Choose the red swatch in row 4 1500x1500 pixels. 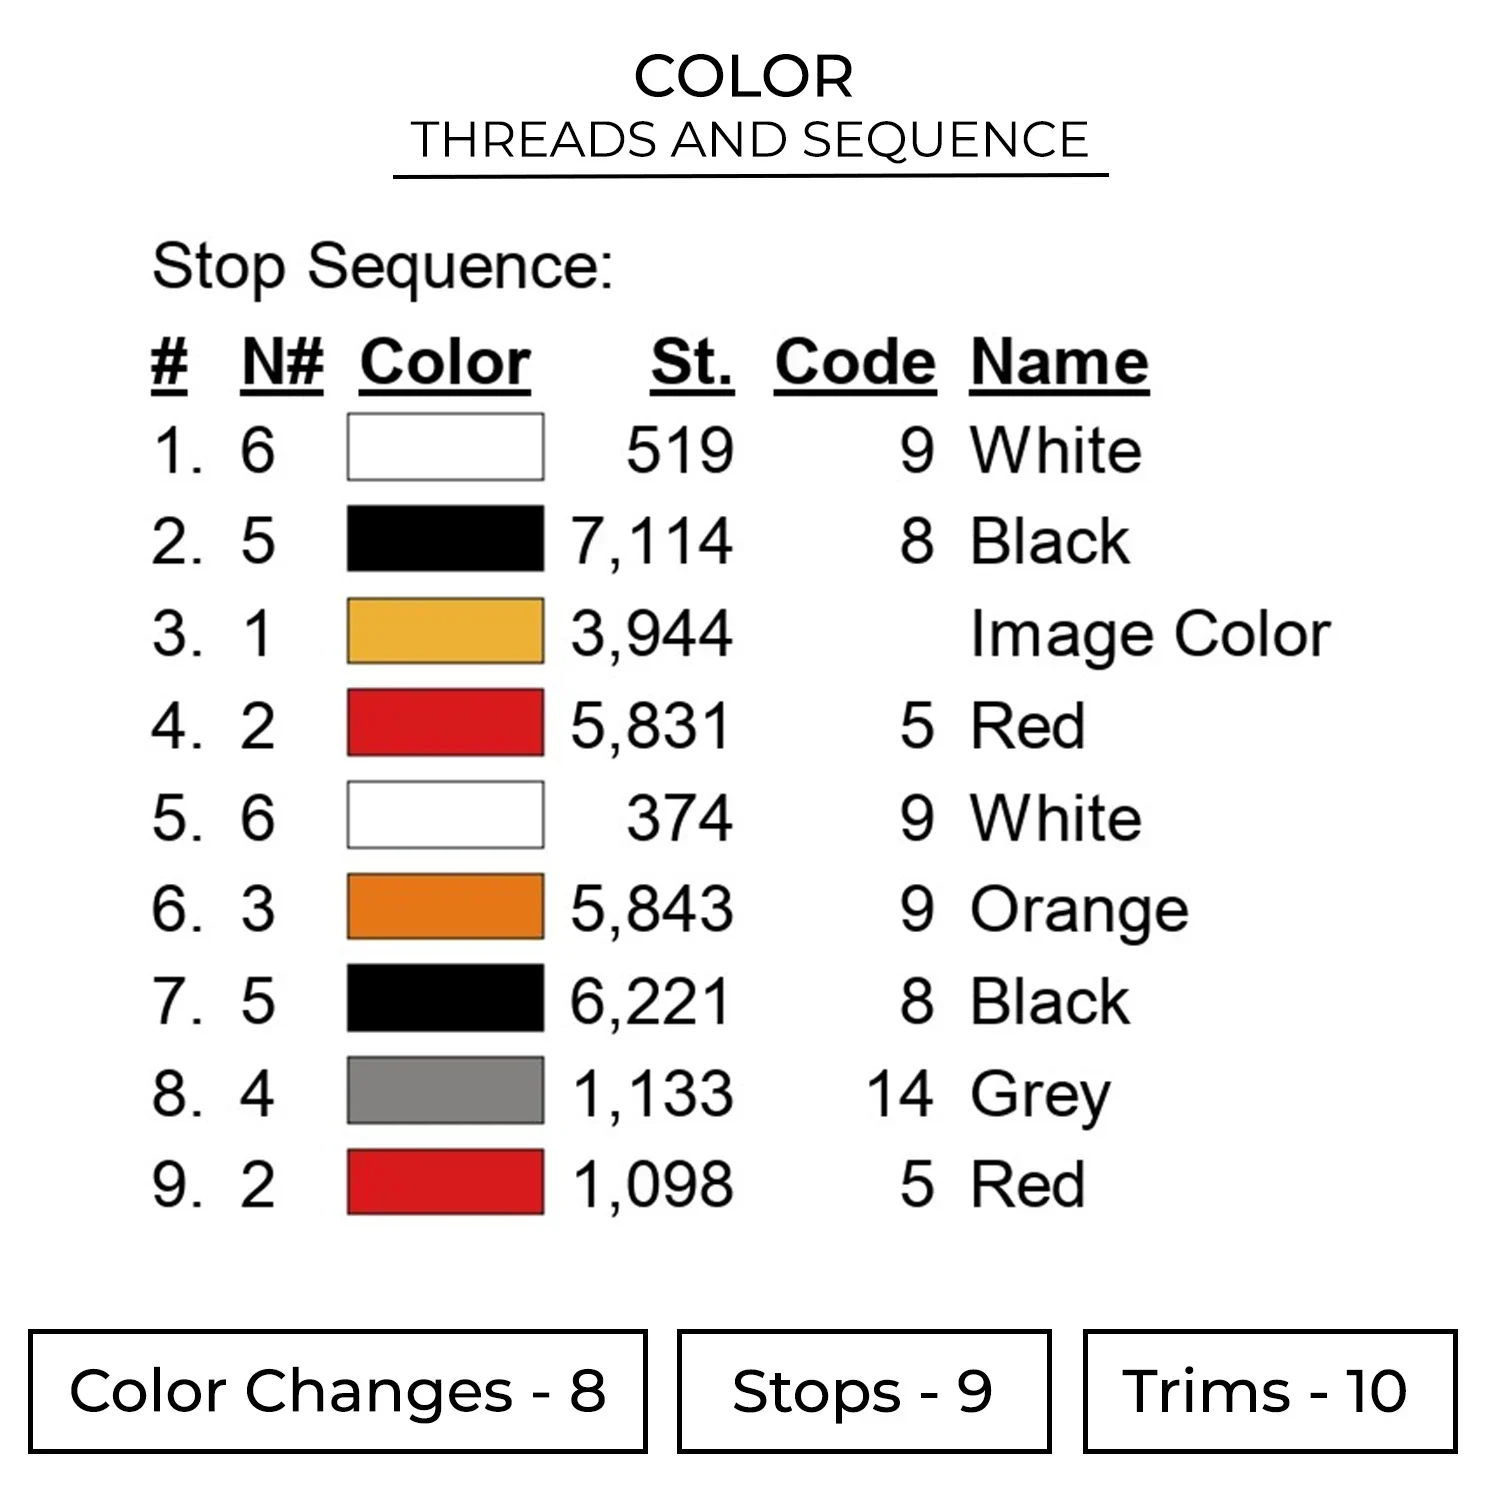(445, 723)
